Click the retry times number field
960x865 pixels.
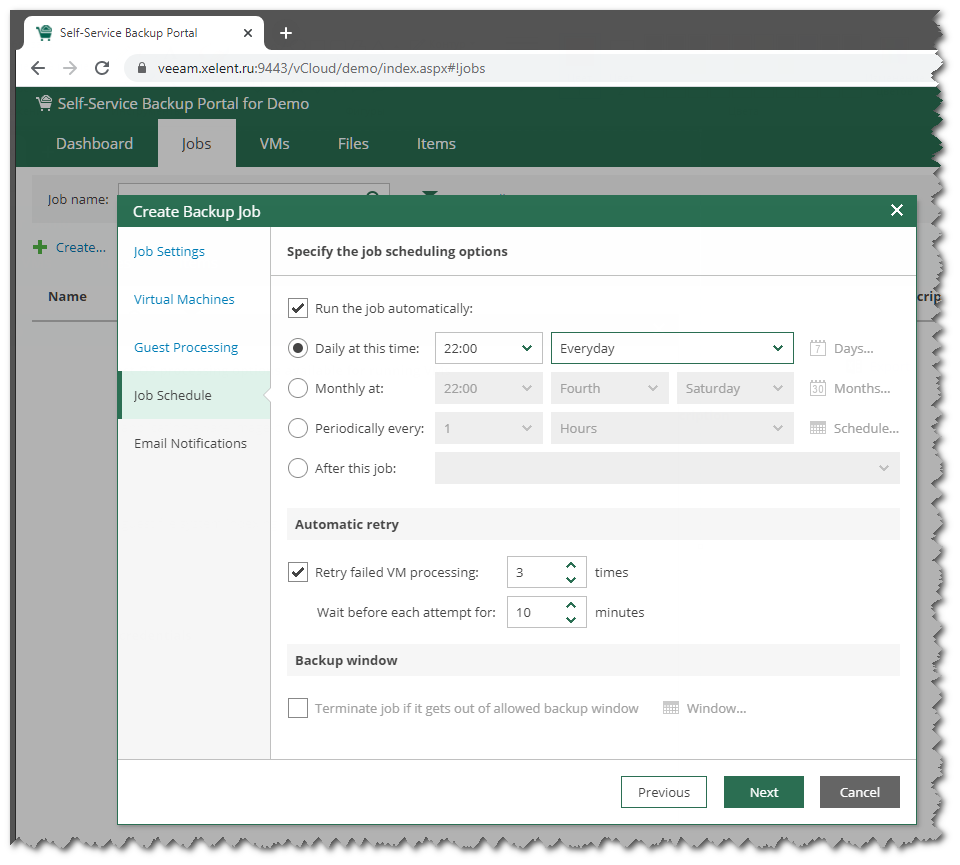point(536,572)
